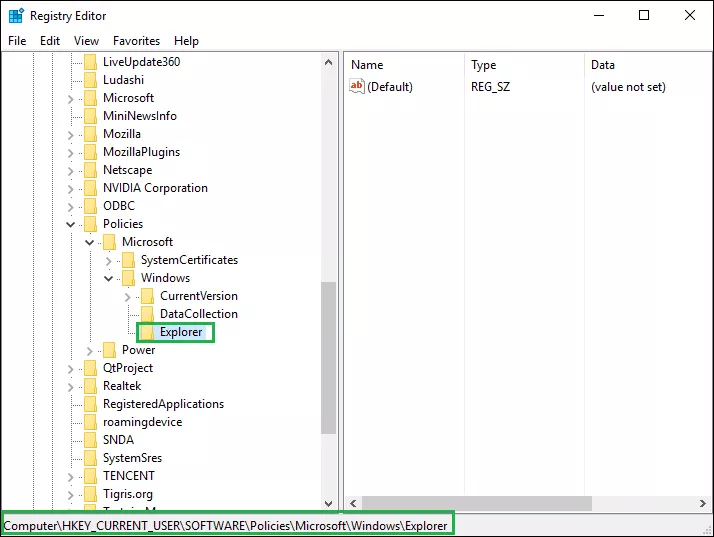Click the tree pane scroll up arrow
This screenshot has width=714, height=537.
pyautogui.click(x=329, y=62)
